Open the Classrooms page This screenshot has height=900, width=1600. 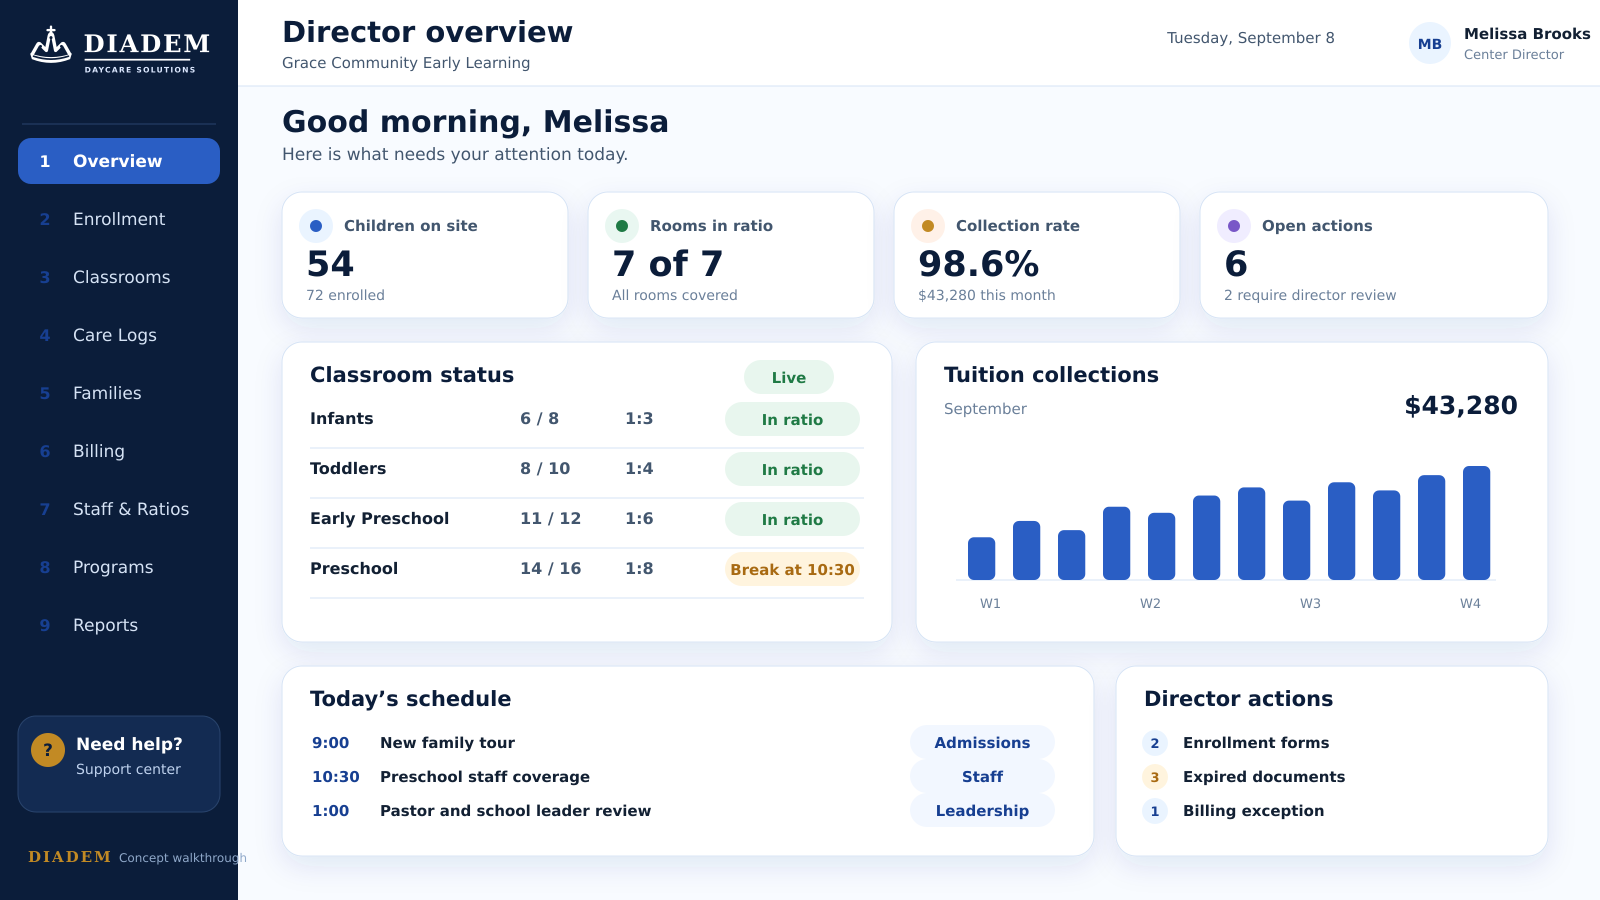coord(119,277)
